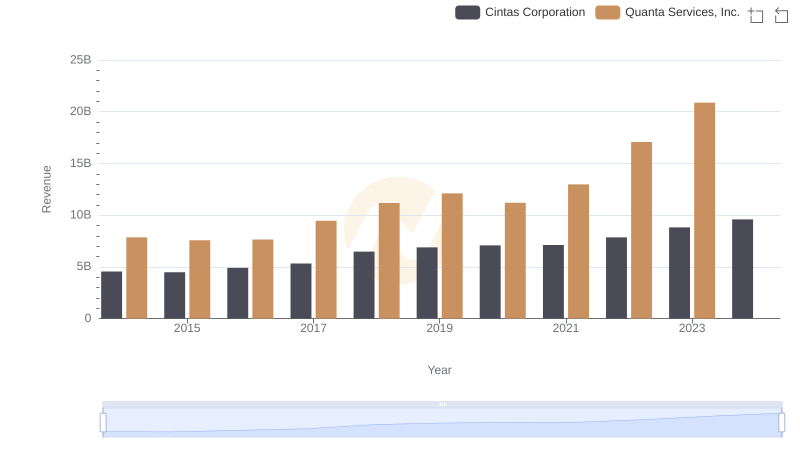
Task: Select the Cintas bar for 2014
Action: point(112,295)
